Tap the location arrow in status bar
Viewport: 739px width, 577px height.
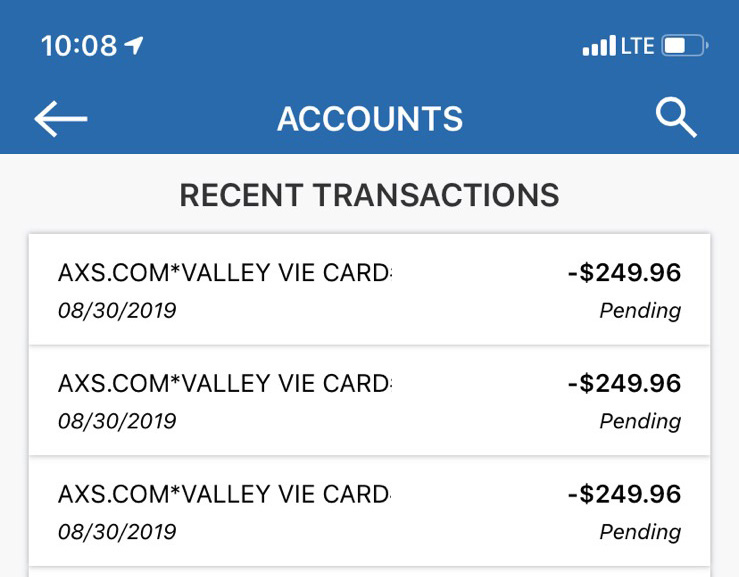coord(134,46)
